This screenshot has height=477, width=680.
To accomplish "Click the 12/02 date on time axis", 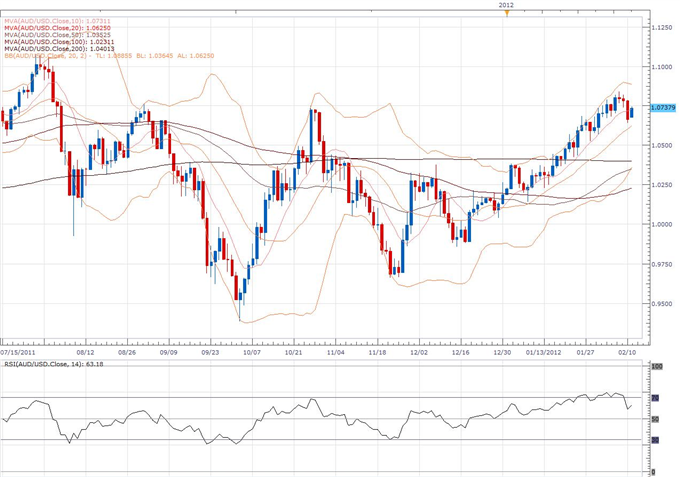I will (x=420, y=352).
